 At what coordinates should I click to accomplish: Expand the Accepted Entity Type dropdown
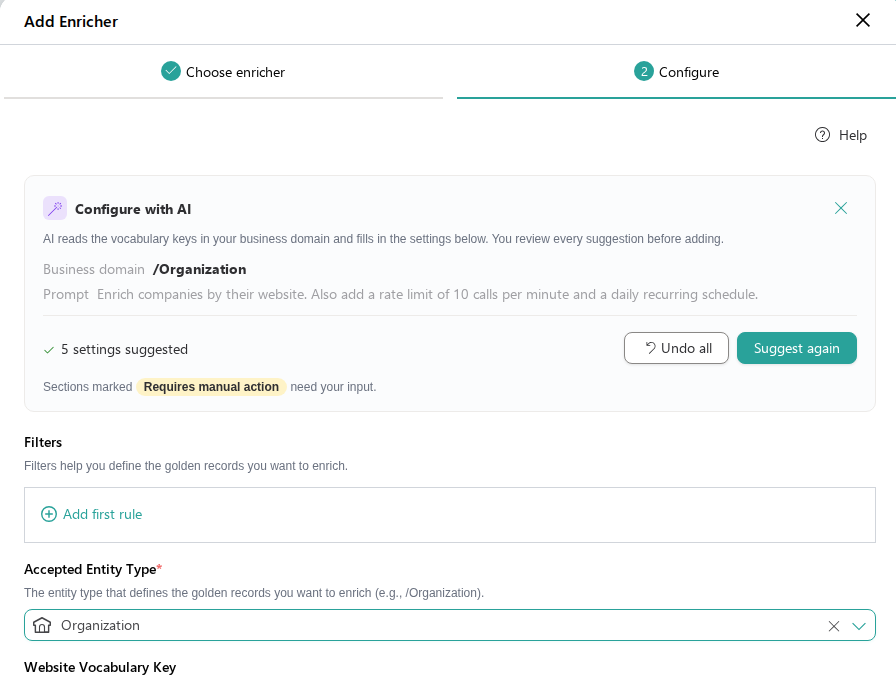click(859, 626)
